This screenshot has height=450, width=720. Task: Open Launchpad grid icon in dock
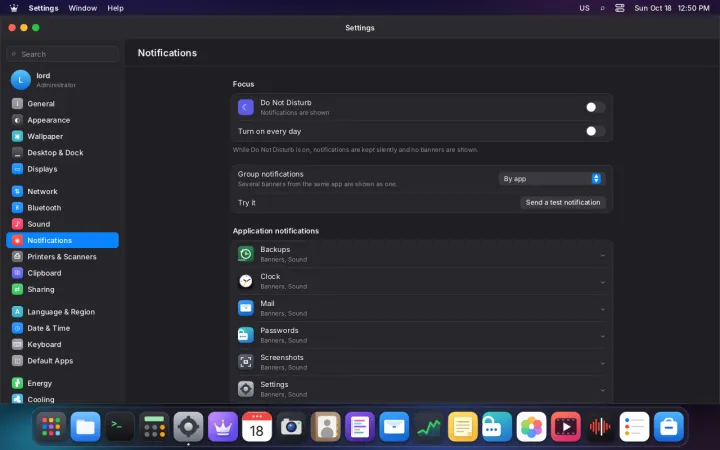pyautogui.click(x=51, y=427)
